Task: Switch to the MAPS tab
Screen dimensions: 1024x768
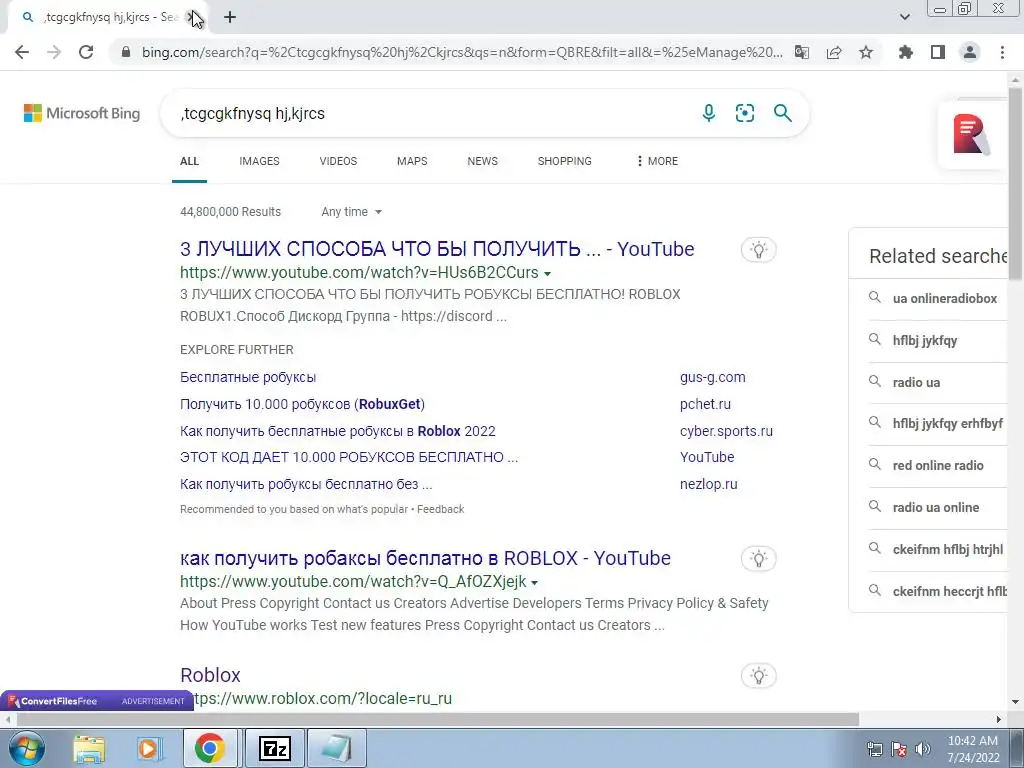Action: (x=412, y=161)
